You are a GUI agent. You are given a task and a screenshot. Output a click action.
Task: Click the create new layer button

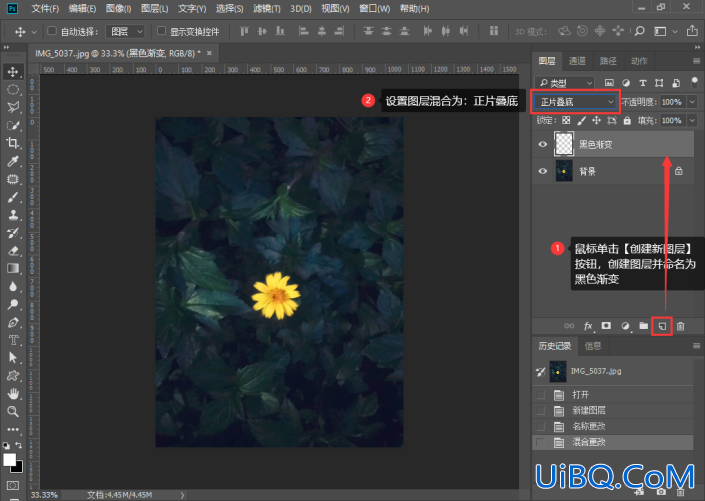pyautogui.click(x=662, y=326)
